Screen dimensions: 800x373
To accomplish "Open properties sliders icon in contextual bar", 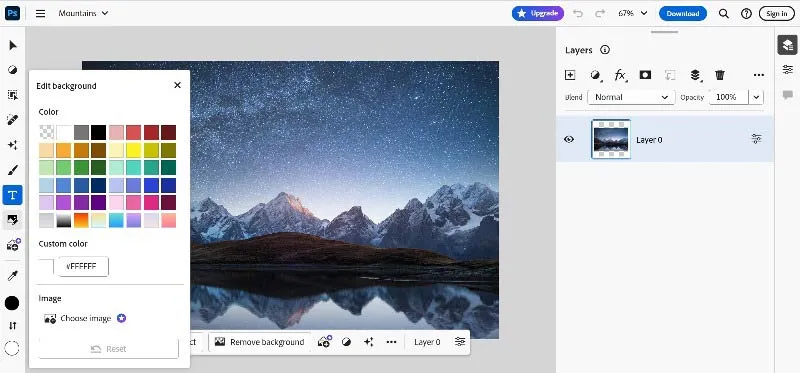I will coord(460,342).
